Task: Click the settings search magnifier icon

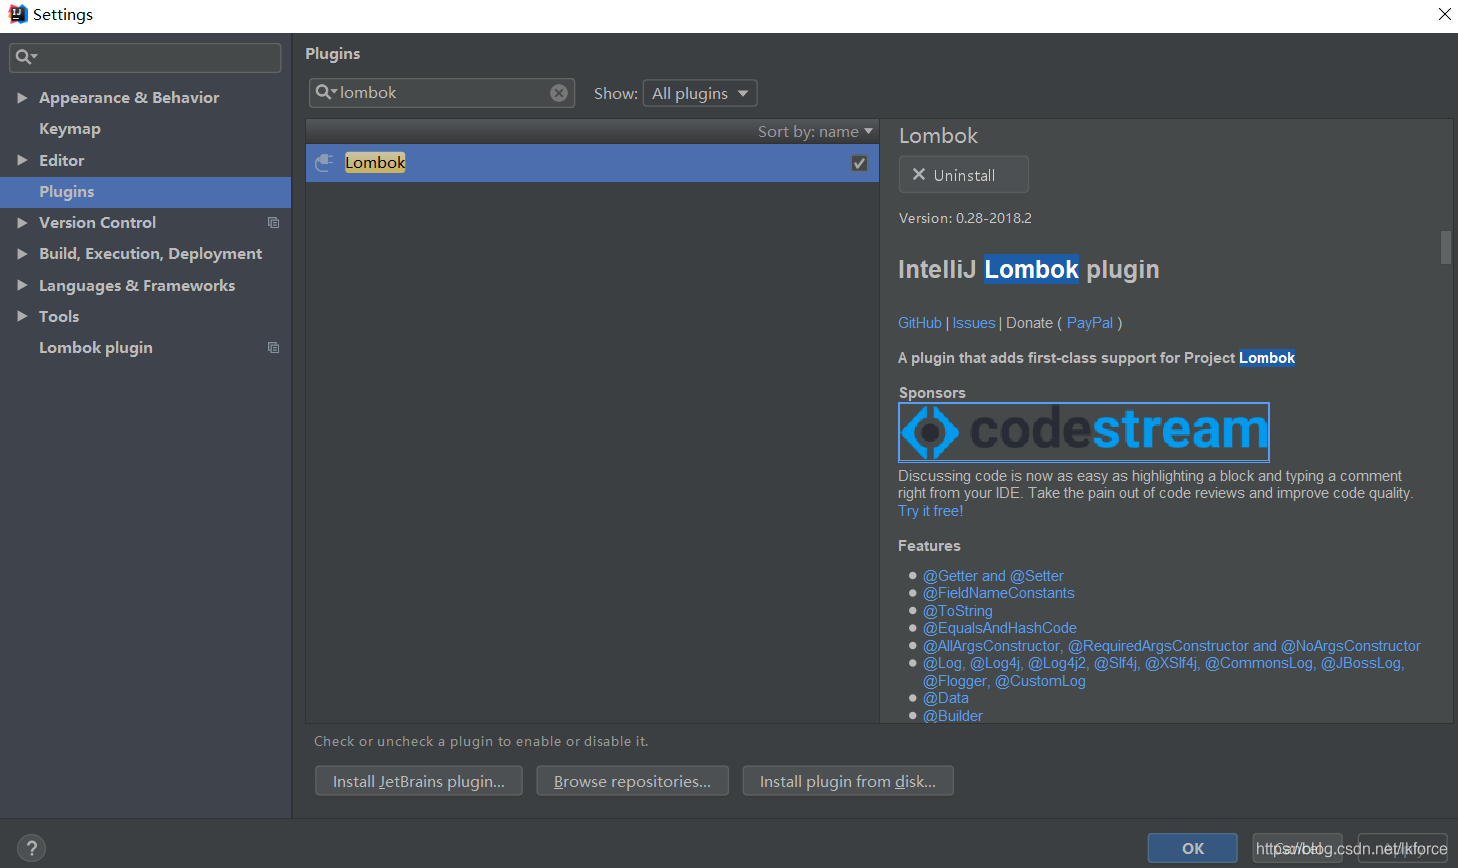Action: click(x=23, y=57)
